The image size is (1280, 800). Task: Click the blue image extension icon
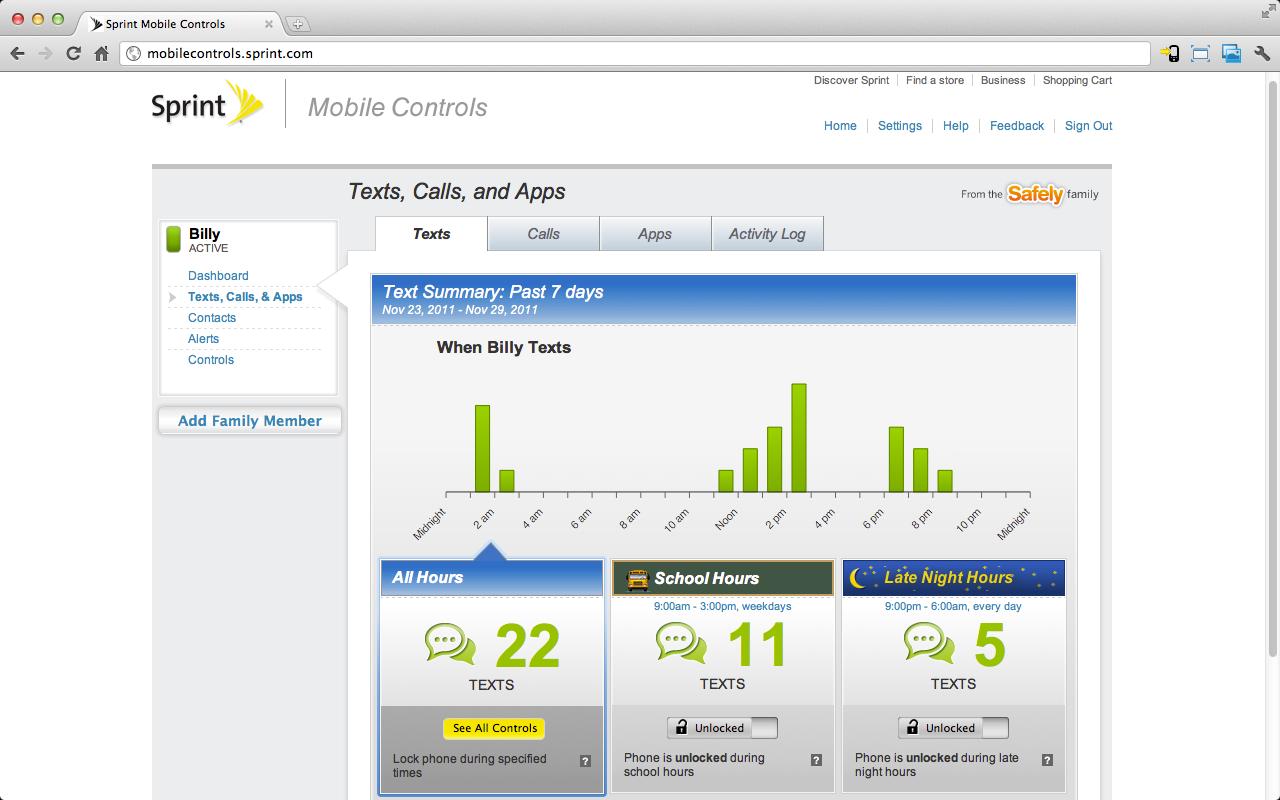(1231, 54)
